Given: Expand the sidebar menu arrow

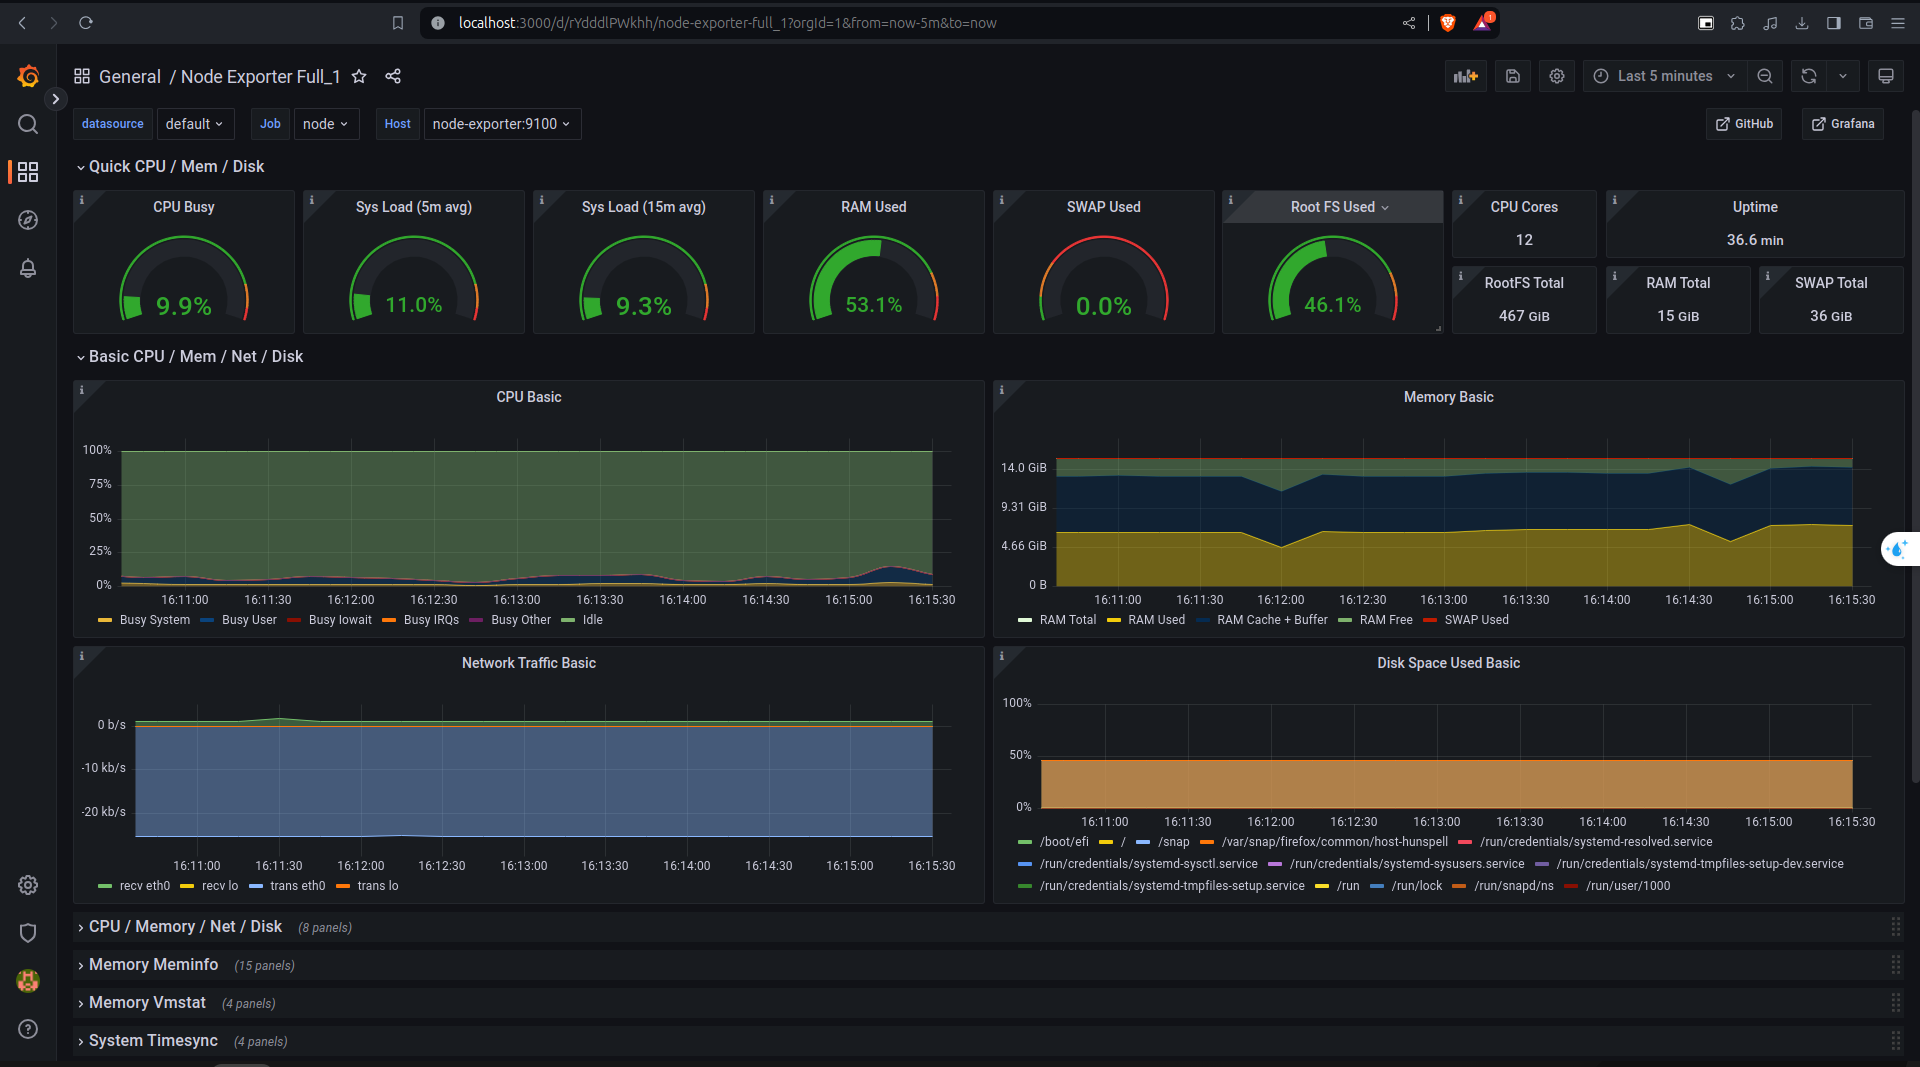Looking at the screenshot, I should [x=56, y=99].
